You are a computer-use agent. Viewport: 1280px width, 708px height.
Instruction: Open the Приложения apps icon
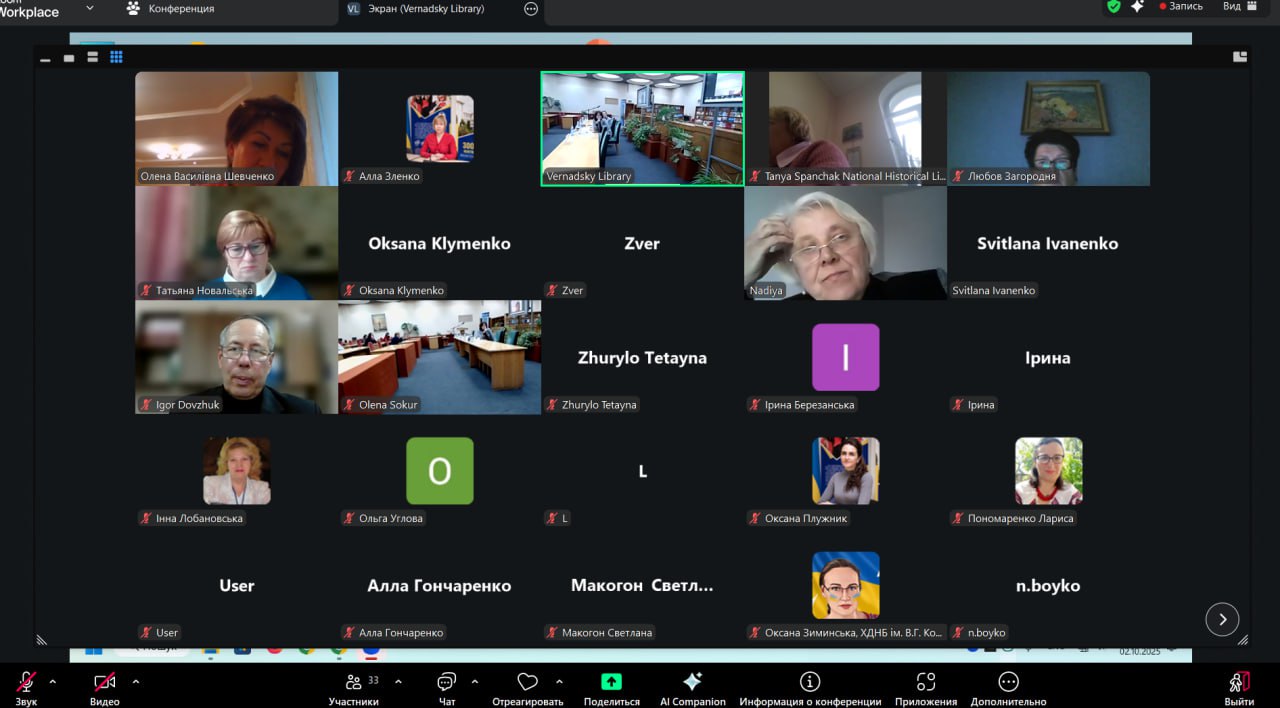[925, 683]
